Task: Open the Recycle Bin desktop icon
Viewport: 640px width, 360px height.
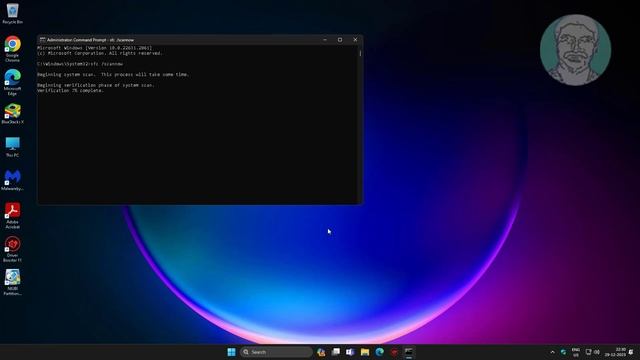Action: (12, 13)
